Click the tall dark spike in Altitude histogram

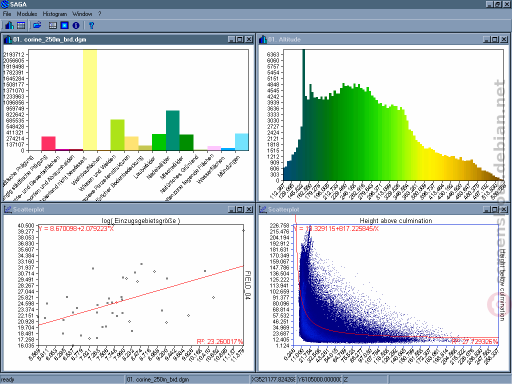[304, 115]
